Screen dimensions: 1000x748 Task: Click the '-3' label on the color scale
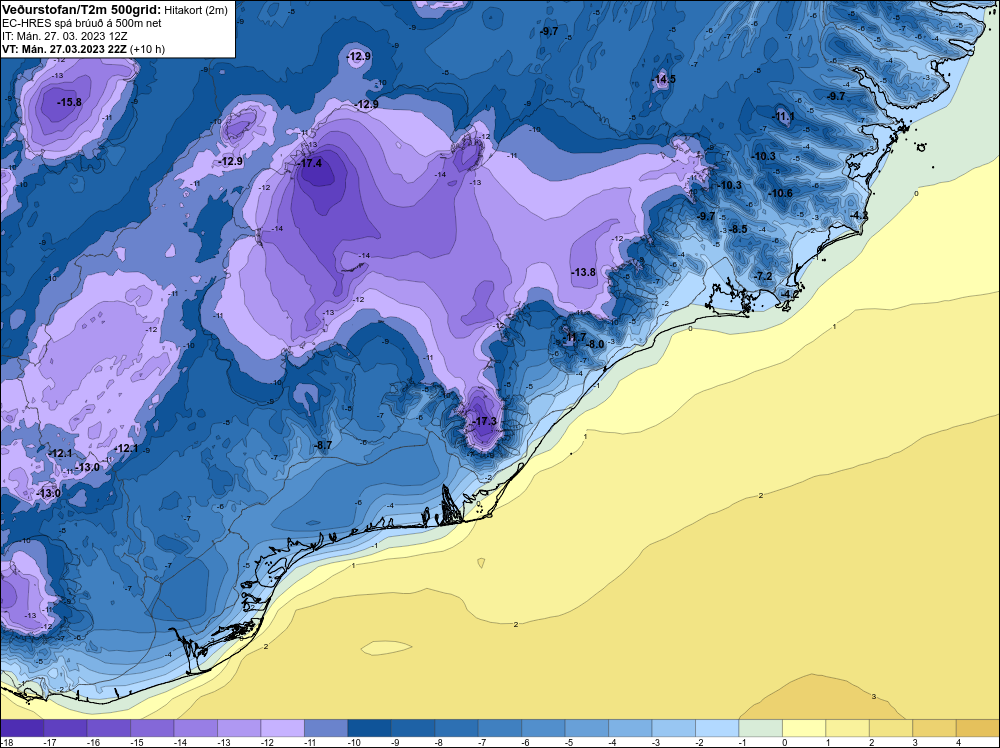coord(656,742)
